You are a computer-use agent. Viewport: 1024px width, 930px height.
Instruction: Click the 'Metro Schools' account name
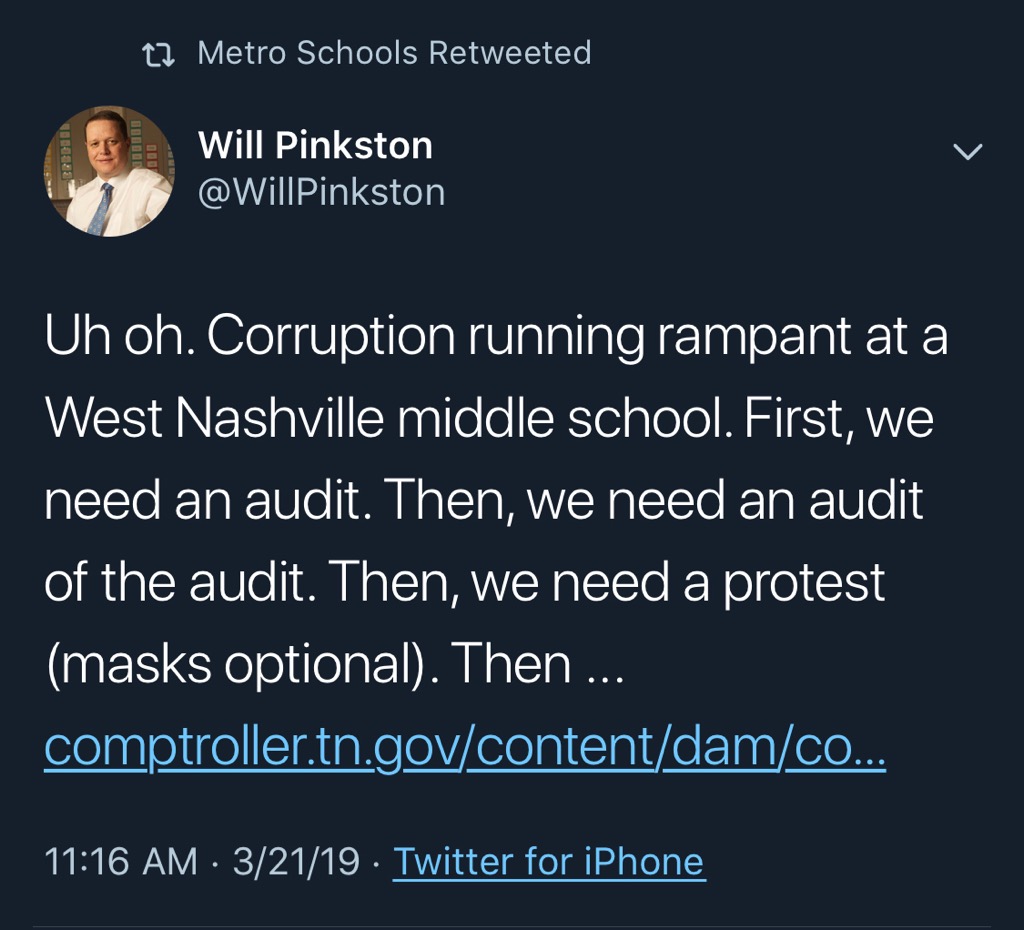308,53
